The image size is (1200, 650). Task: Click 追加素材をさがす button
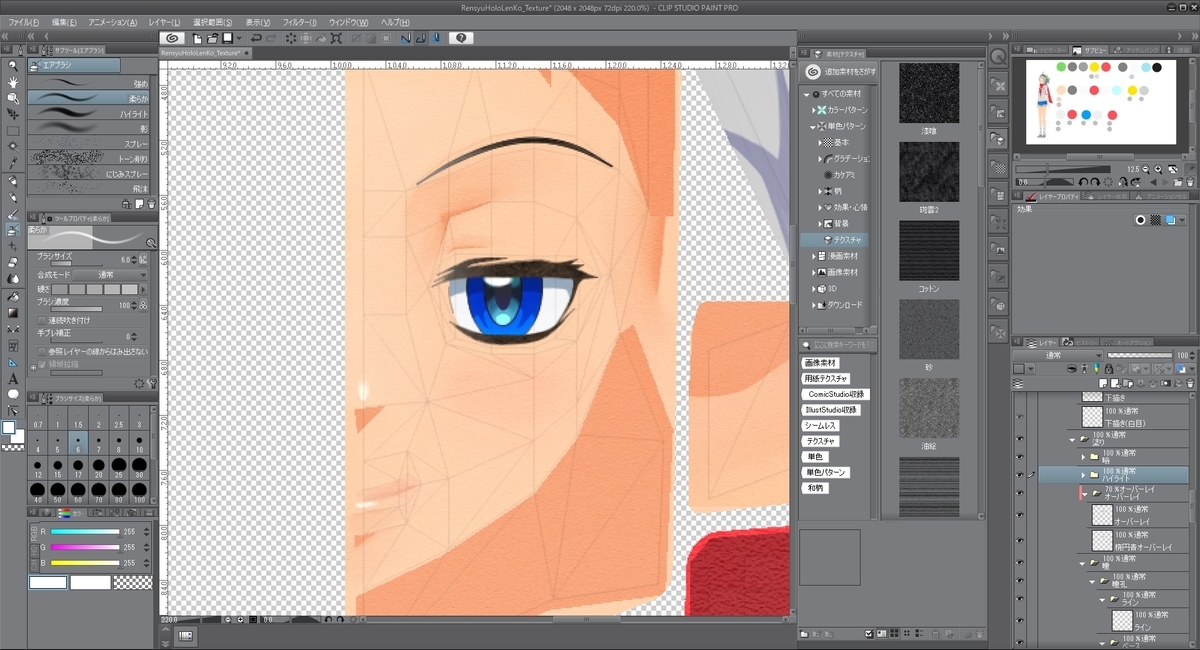coord(840,72)
